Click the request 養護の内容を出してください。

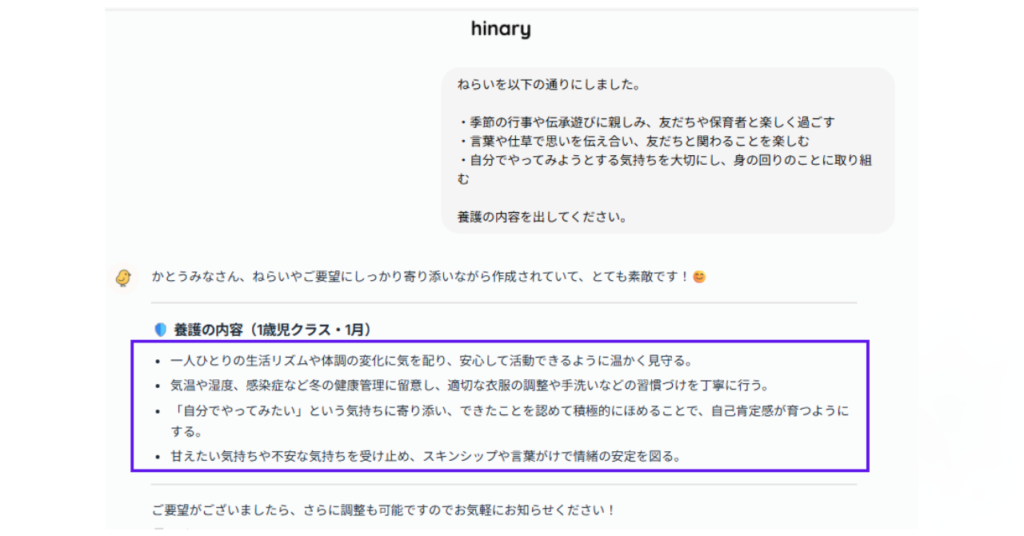tap(542, 217)
